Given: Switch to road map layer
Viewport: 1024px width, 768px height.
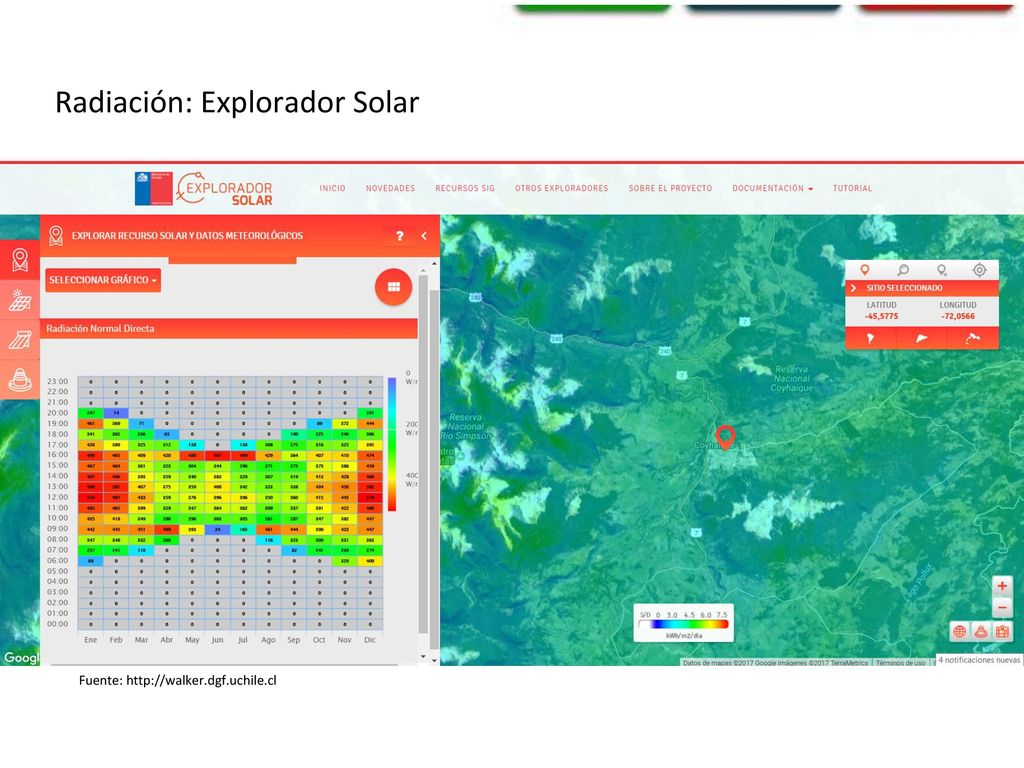Looking at the screenshot, I should click(x=1002, y=632).
